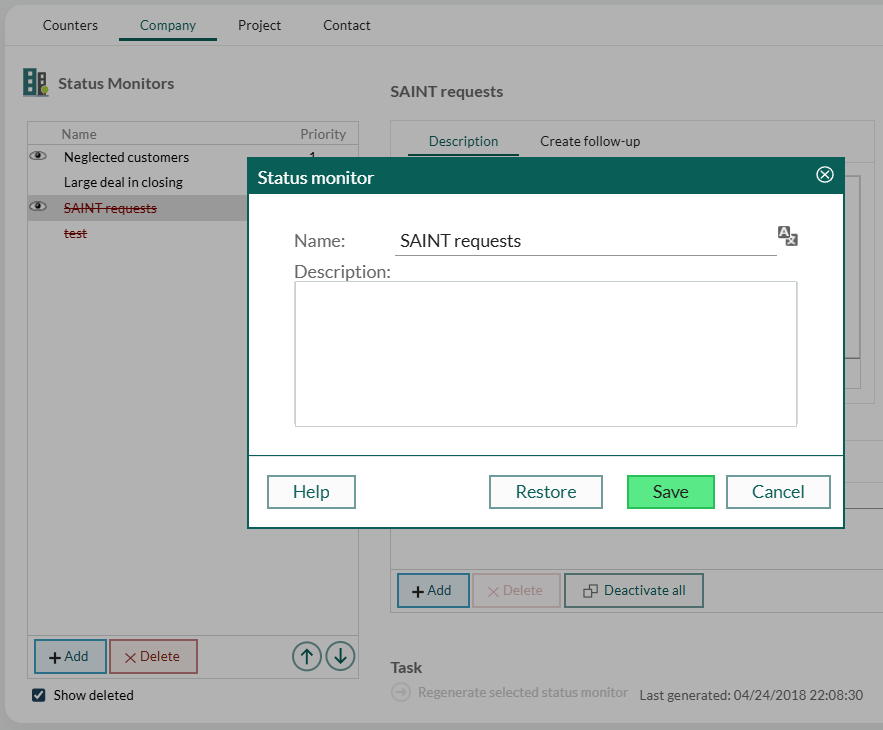
Task: Click the Restore button
Action: coord(546,492)
